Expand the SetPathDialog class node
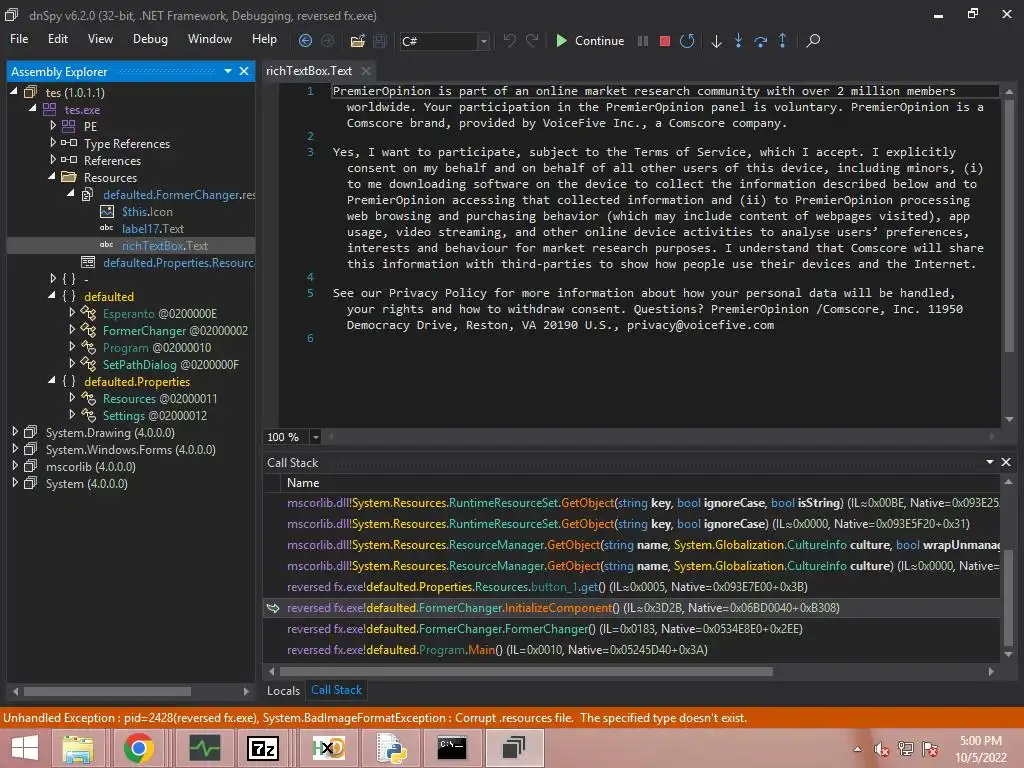 (72, 363)
